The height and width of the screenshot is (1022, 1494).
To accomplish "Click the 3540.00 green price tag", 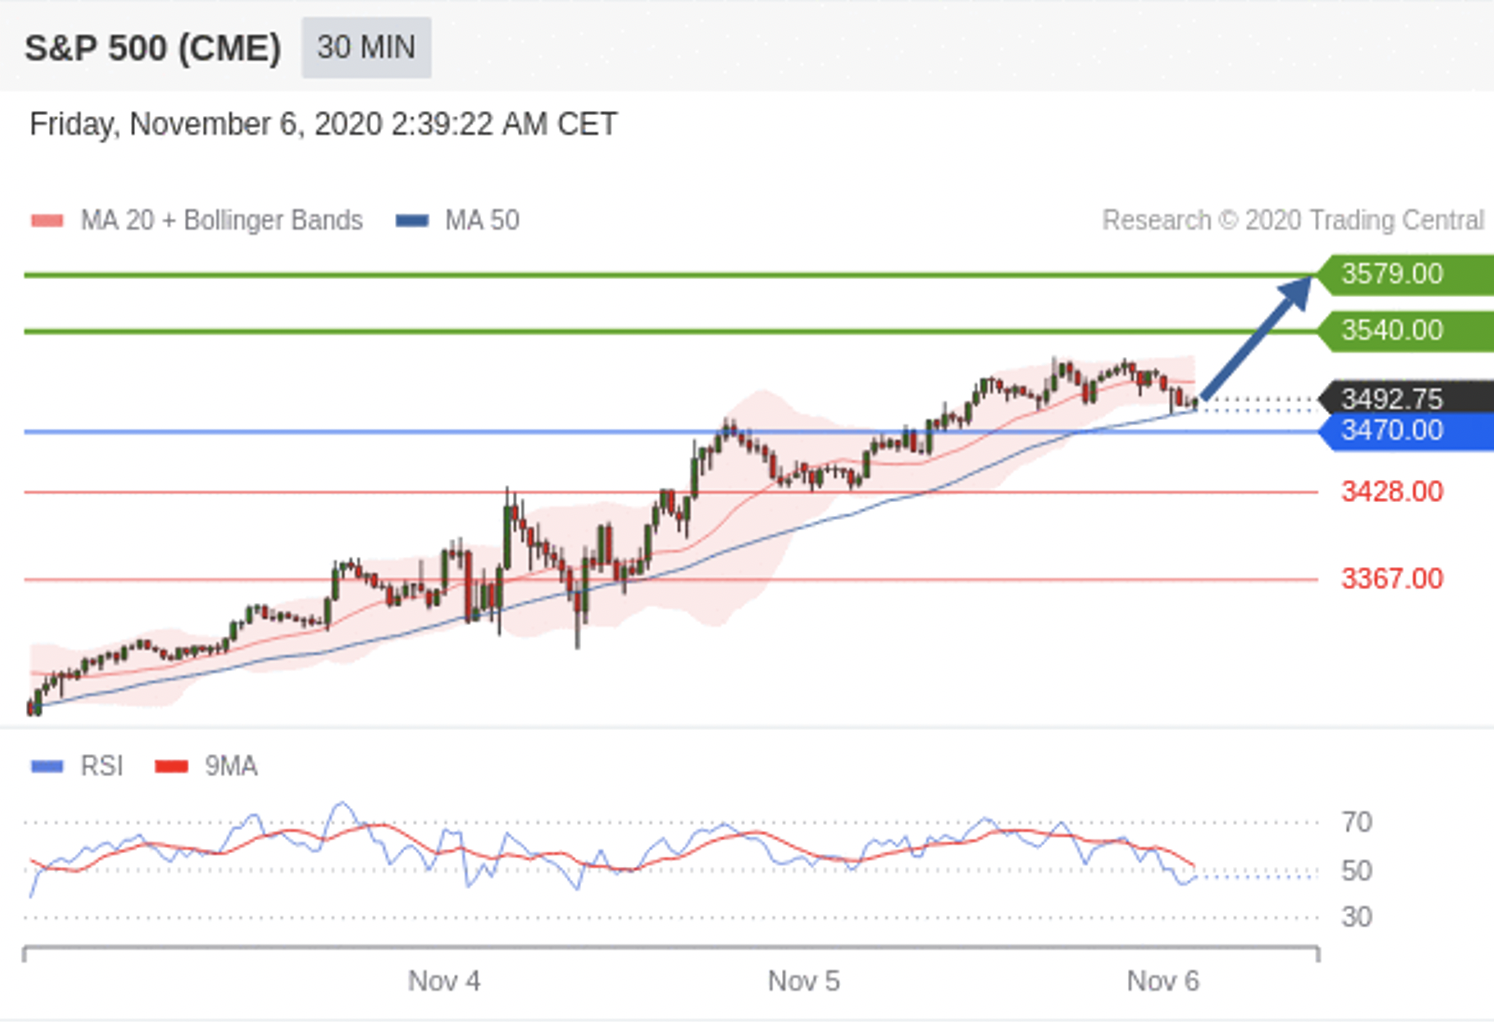I will click(x=1404, y=330).
